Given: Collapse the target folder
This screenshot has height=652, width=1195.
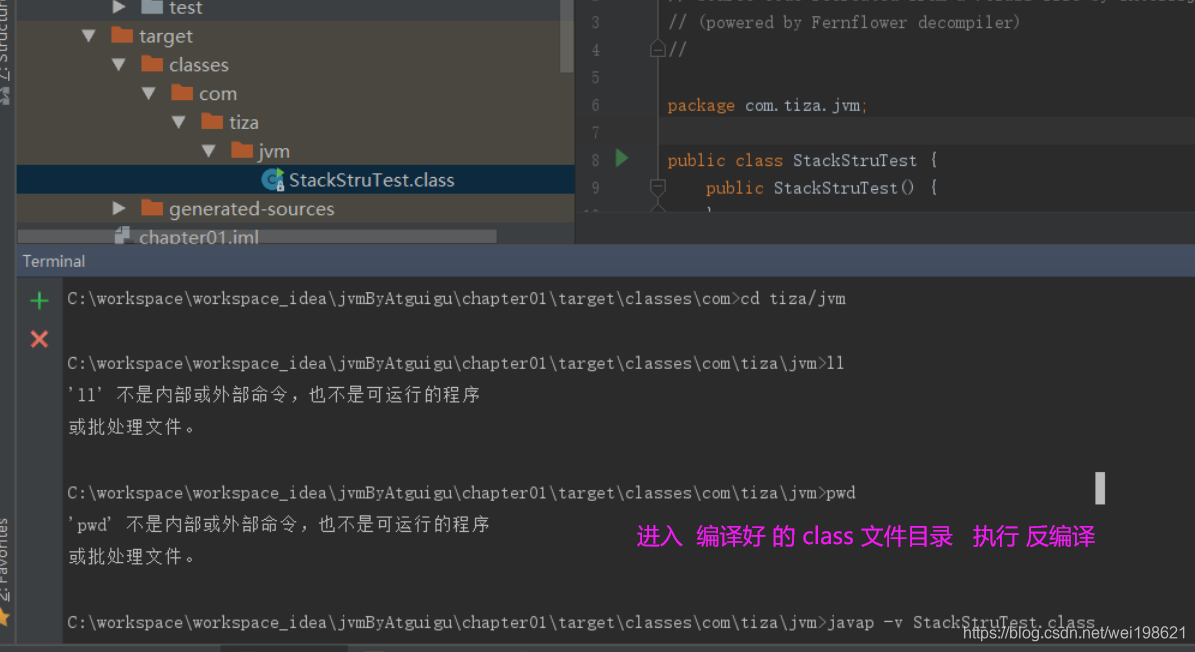Looking at the screenshot, I should tap(89, 36).
